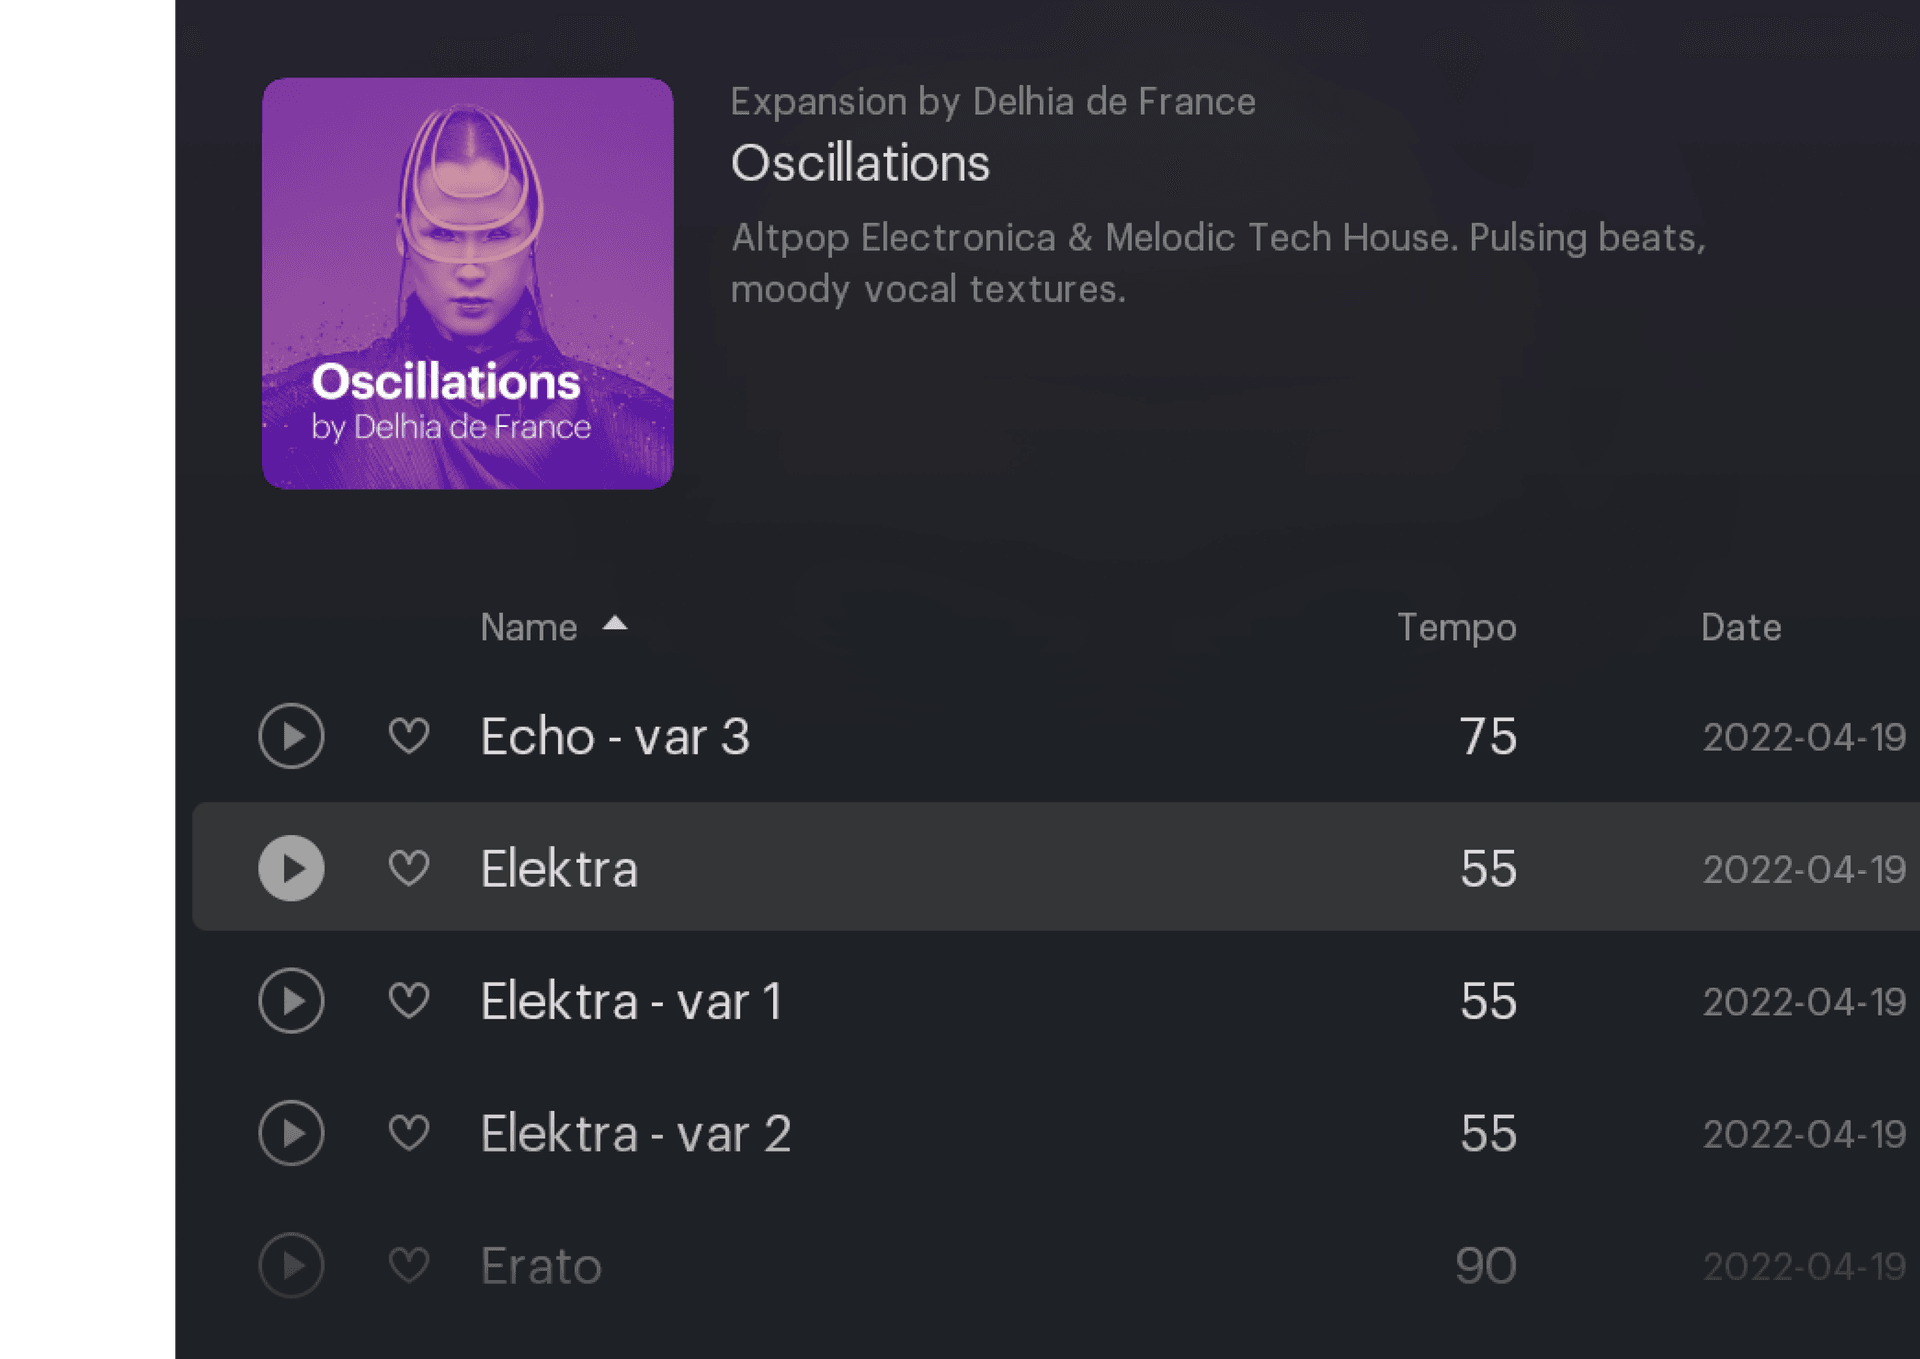Play the Elektra - var 2 preview
This screenshot has width=1920, height=1359.
point(291,1133)
